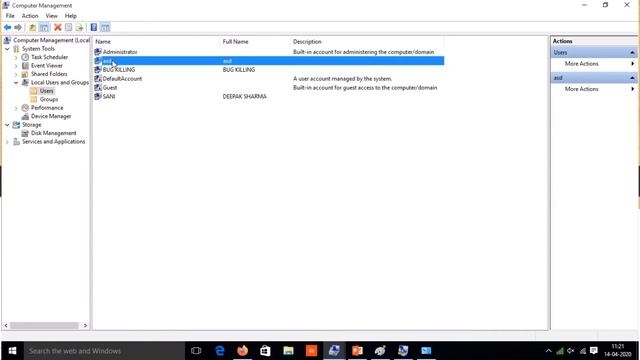Image resolution: width=640 pixels, height=360 pixels.
Task: Click scroll-right arrow of tree scrollbar
Action: pyautogui.click(x=85, y=326)
